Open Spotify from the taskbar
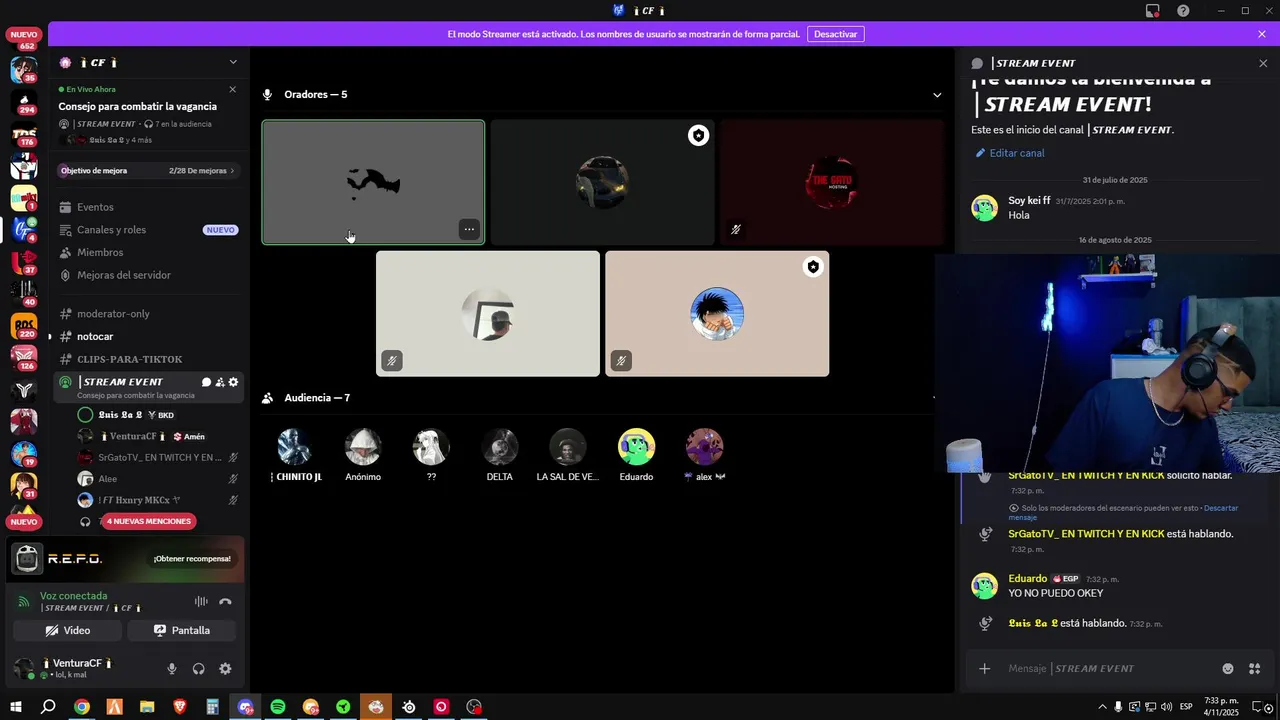The image size is (1280, 720). coord(278,707)
